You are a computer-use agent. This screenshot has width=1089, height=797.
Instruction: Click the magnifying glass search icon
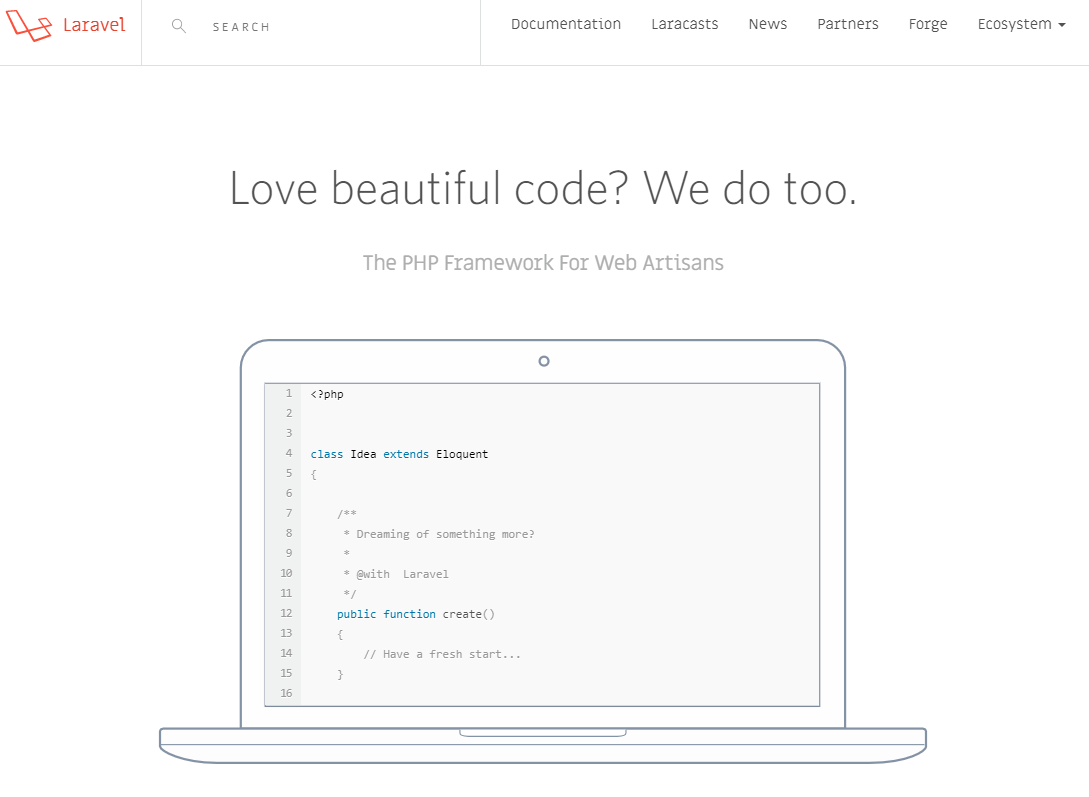click(x=179, y=26)
